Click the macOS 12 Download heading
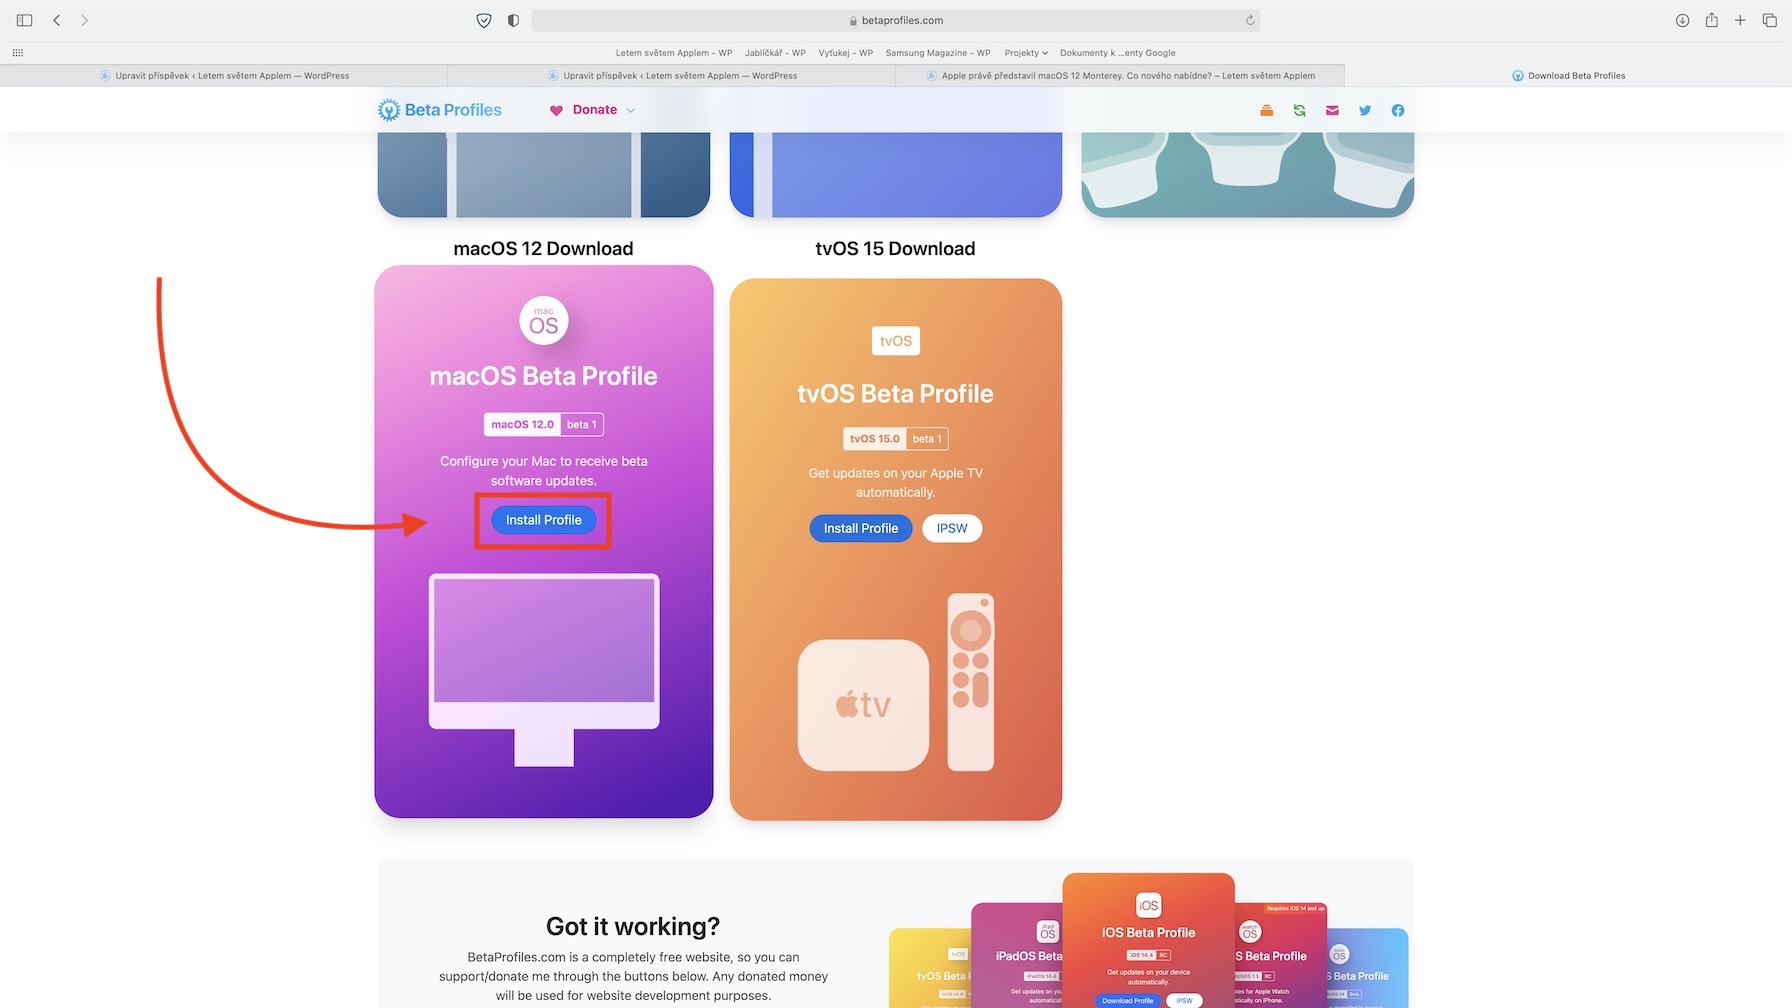This screenshot has width=1792, height=1008. 543,249
